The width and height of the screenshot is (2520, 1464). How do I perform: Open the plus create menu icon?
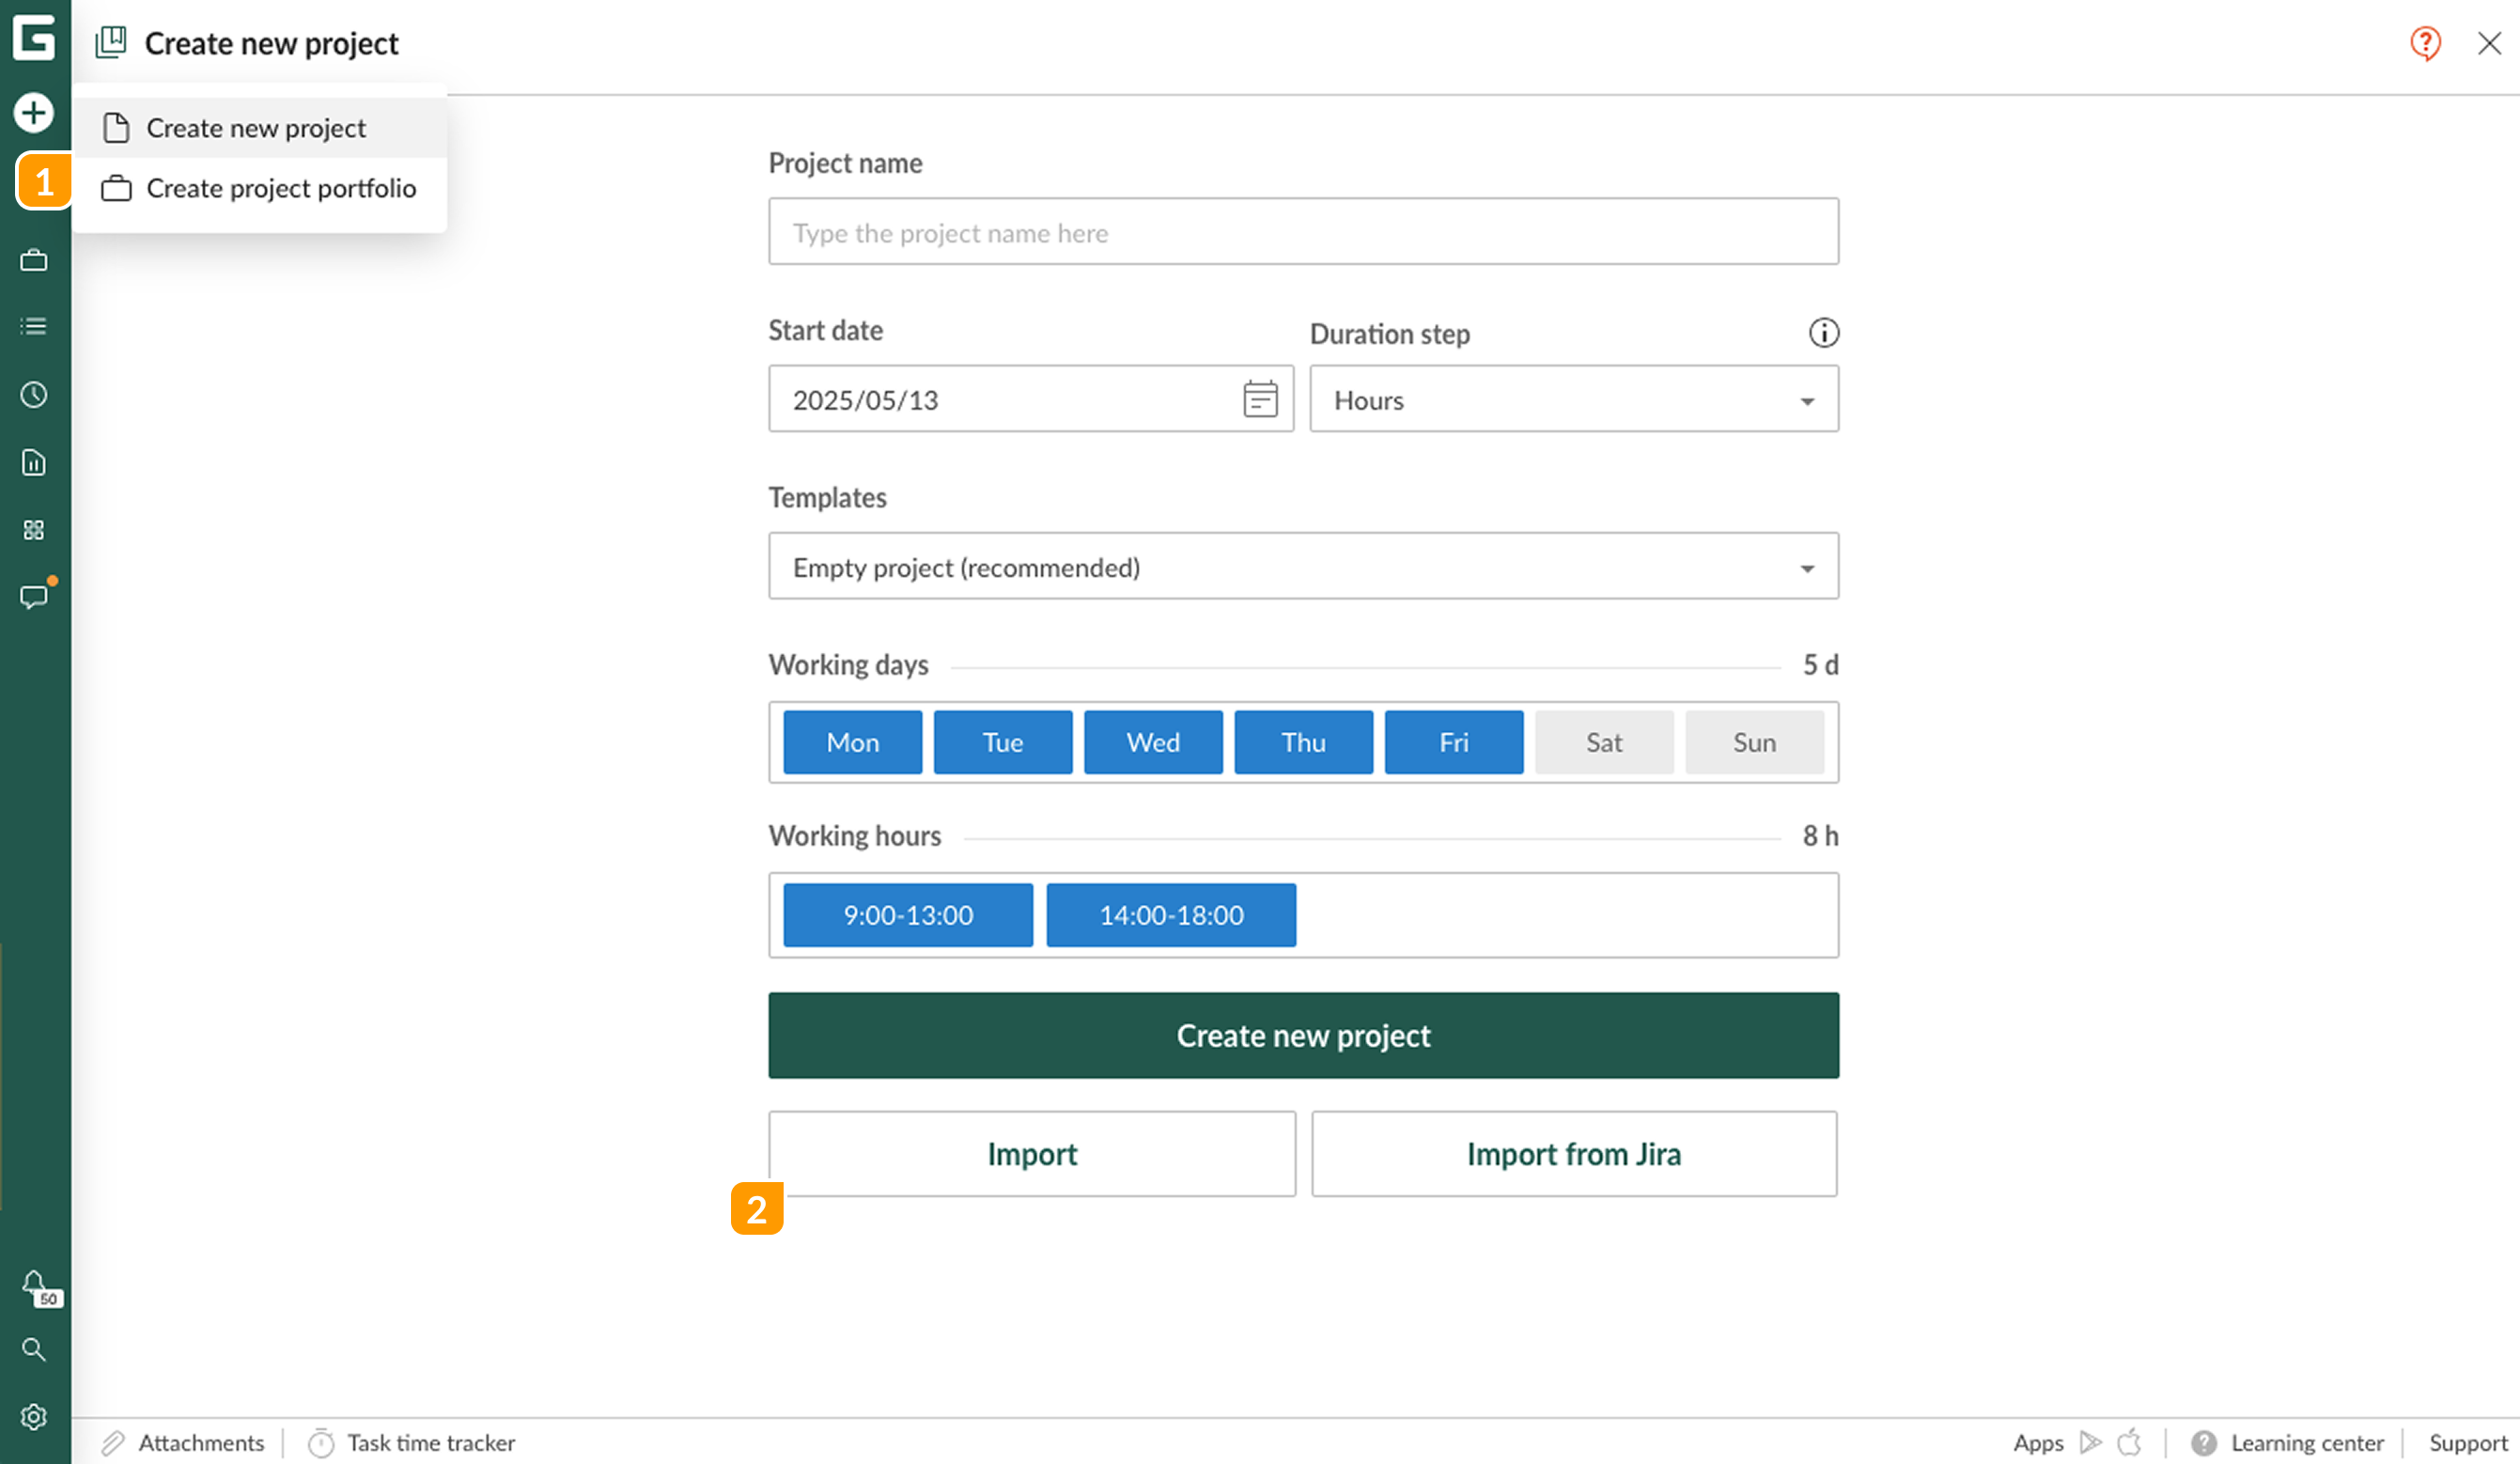point(34,113)
